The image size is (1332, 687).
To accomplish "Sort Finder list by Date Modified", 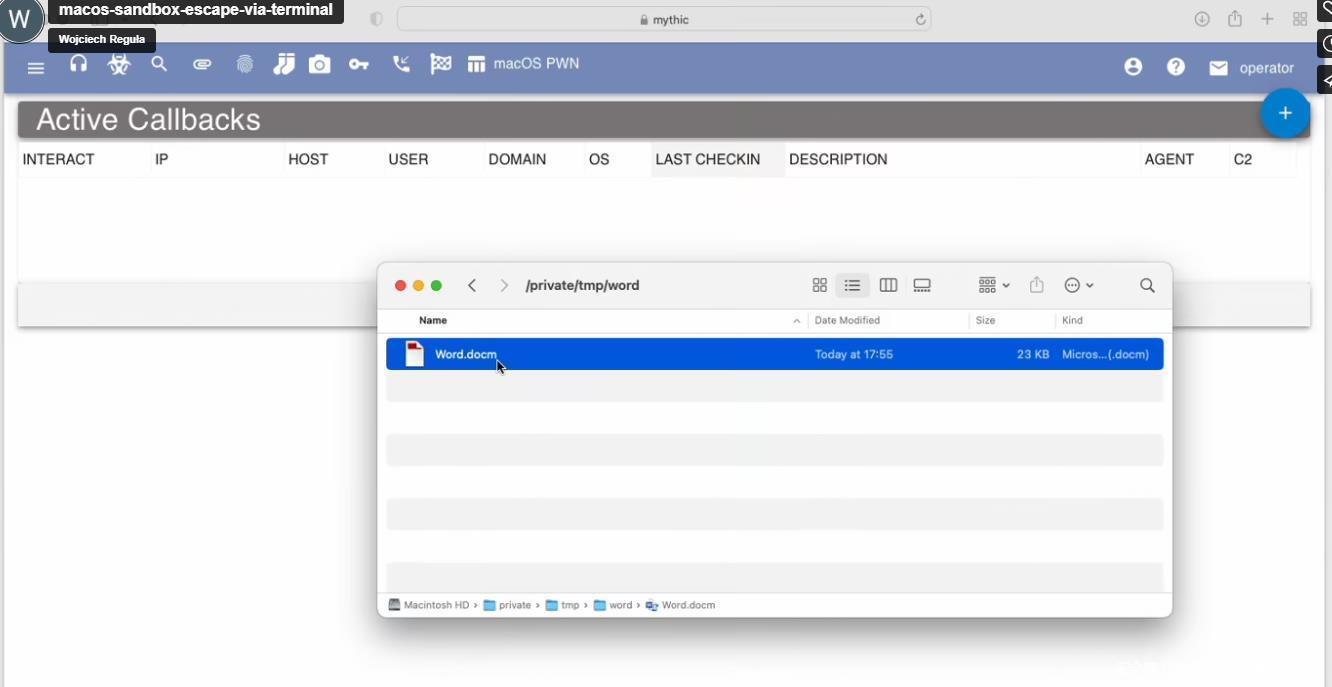I will tap(847, 320).
